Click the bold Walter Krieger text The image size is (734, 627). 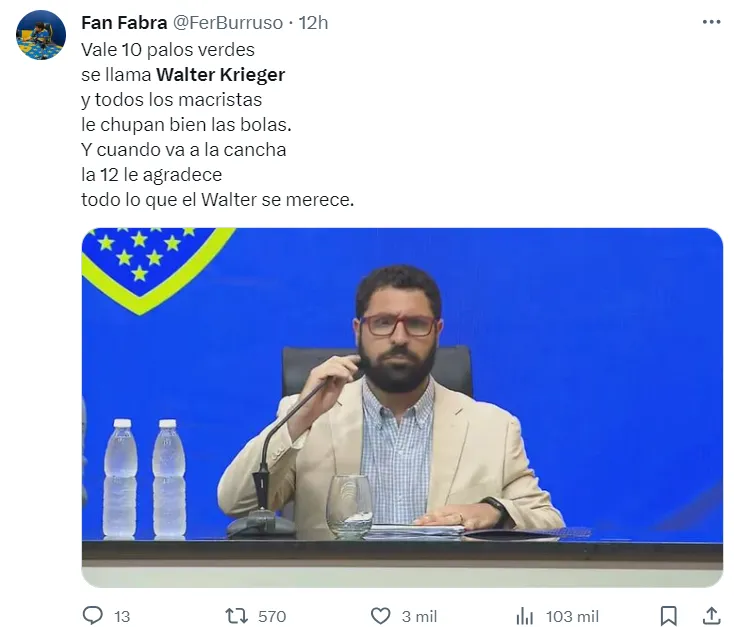221,74
